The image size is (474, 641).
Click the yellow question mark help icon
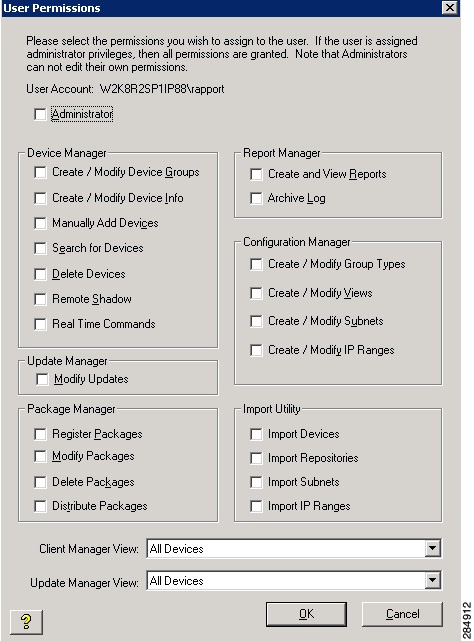[x=26, y=622]
